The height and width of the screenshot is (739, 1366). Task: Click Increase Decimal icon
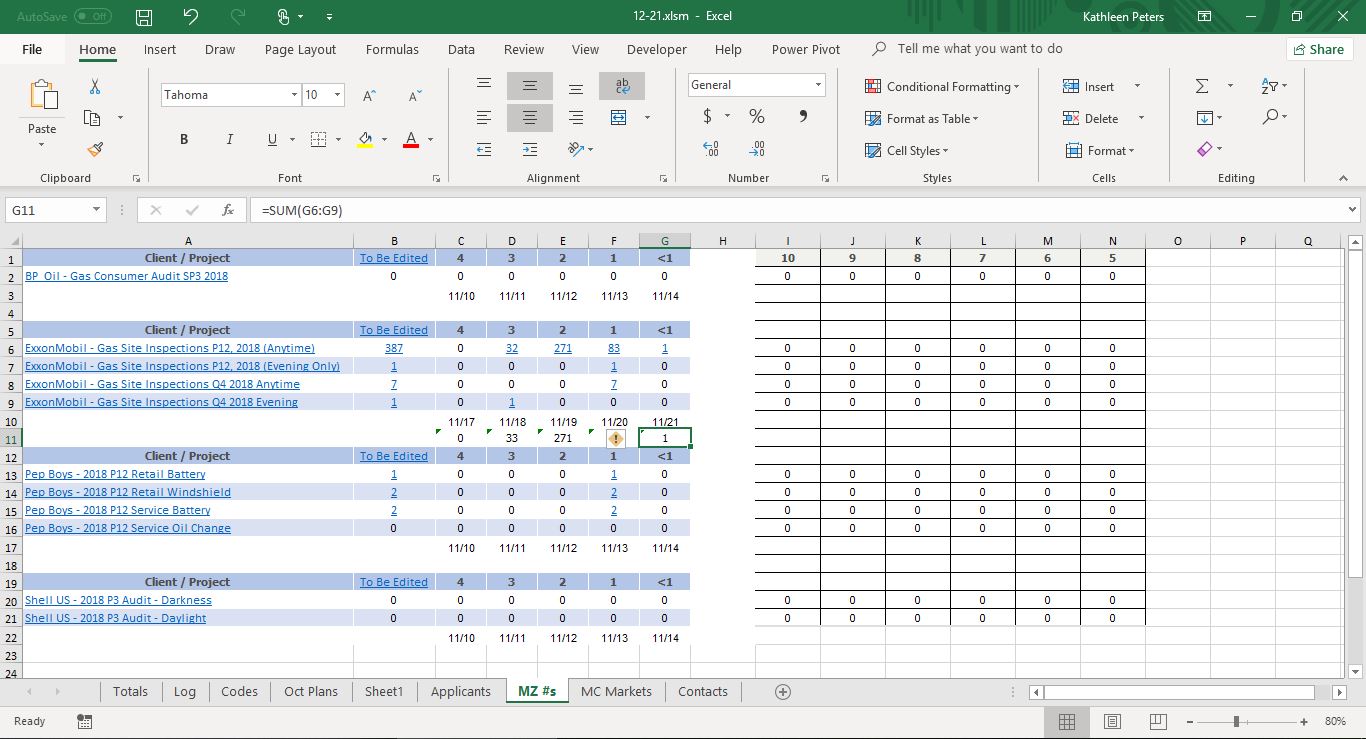(x=711, y=149)
